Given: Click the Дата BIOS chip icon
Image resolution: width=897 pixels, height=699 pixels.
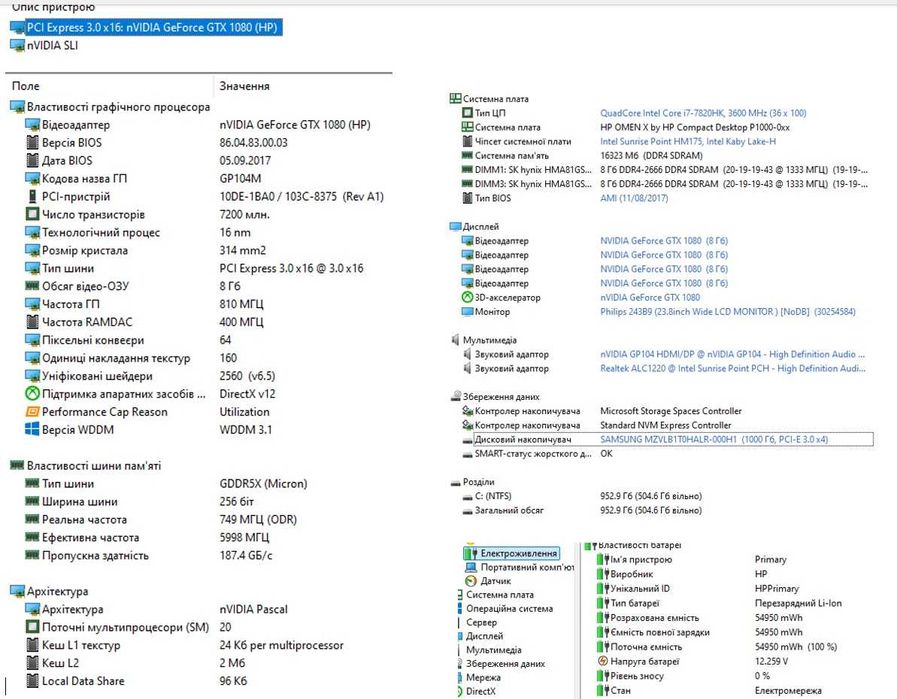Looking at the screenshot, I should click(x=33, y=161).
